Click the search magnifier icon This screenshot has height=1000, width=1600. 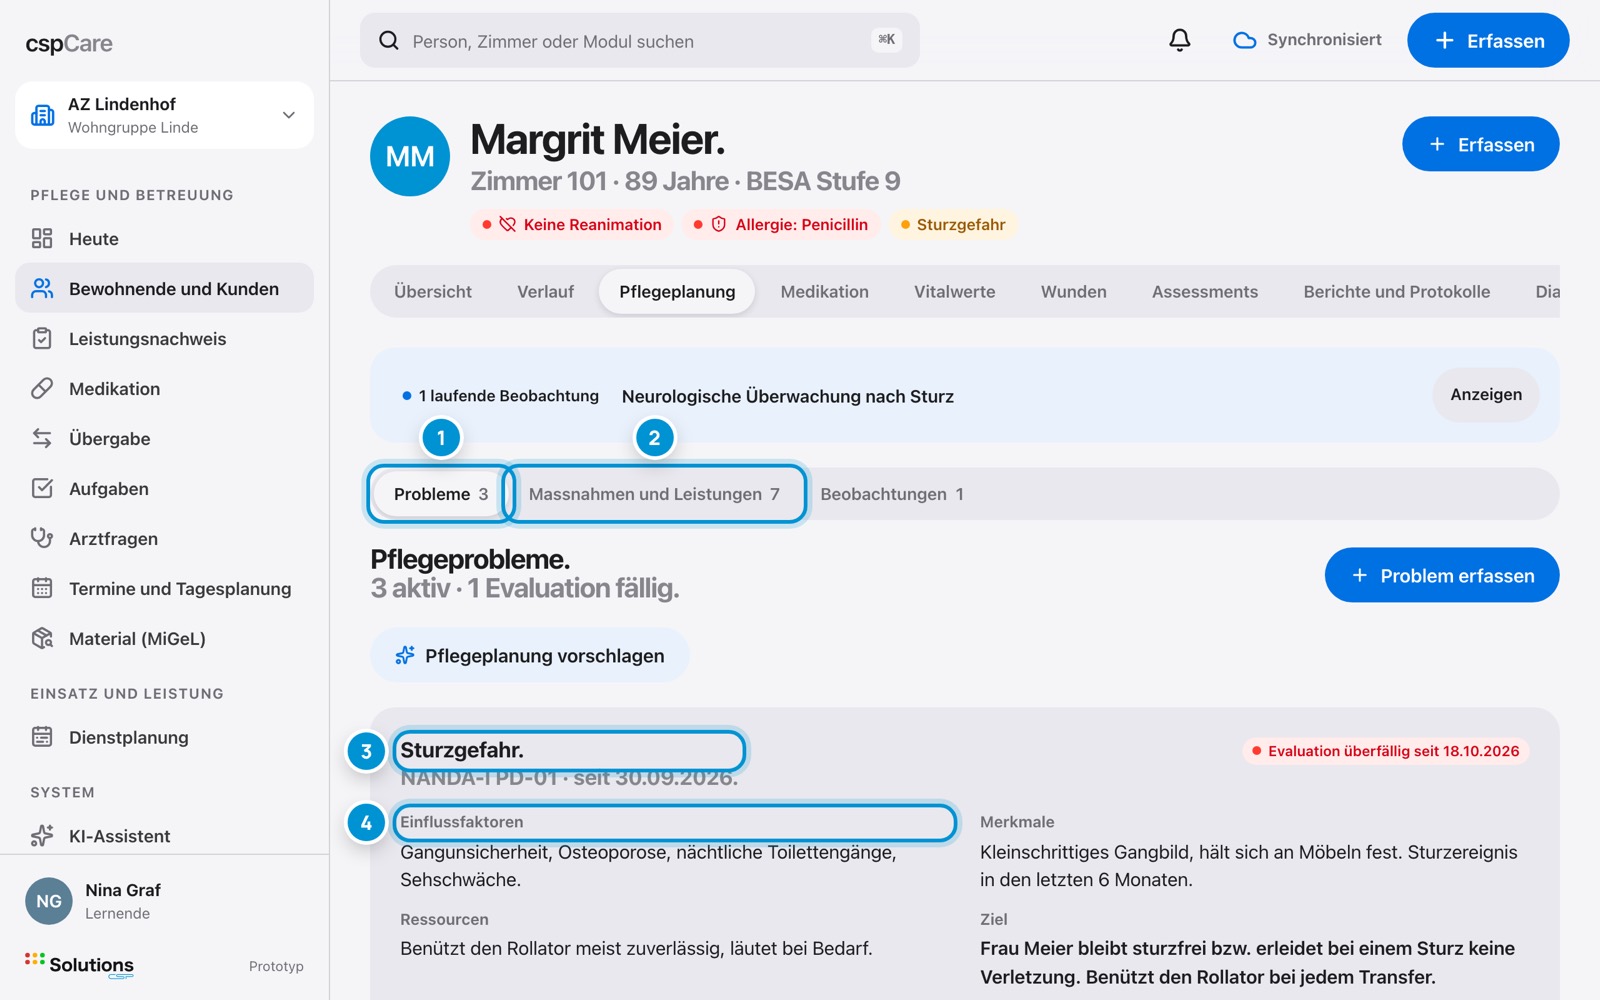click(389, 40)
